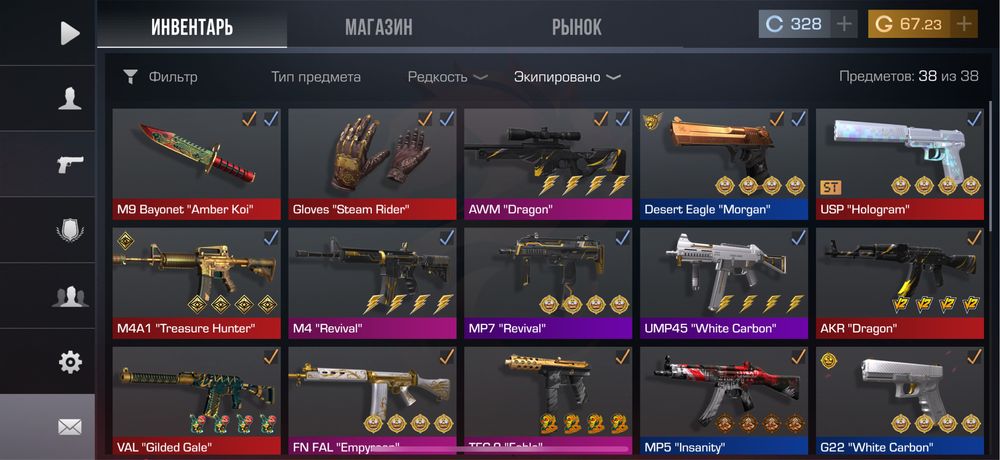Expand the Редкость rarity dropdown
The width and height of the screenshot is (1000, 460).
click(x=447, y=77)
